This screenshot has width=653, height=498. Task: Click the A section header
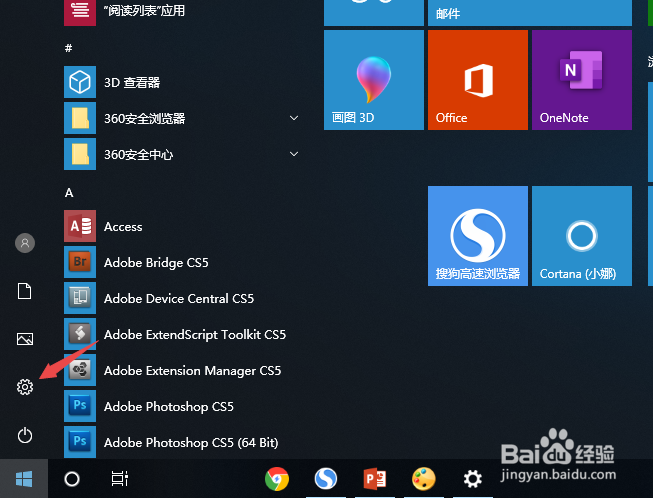pos(69,192)
